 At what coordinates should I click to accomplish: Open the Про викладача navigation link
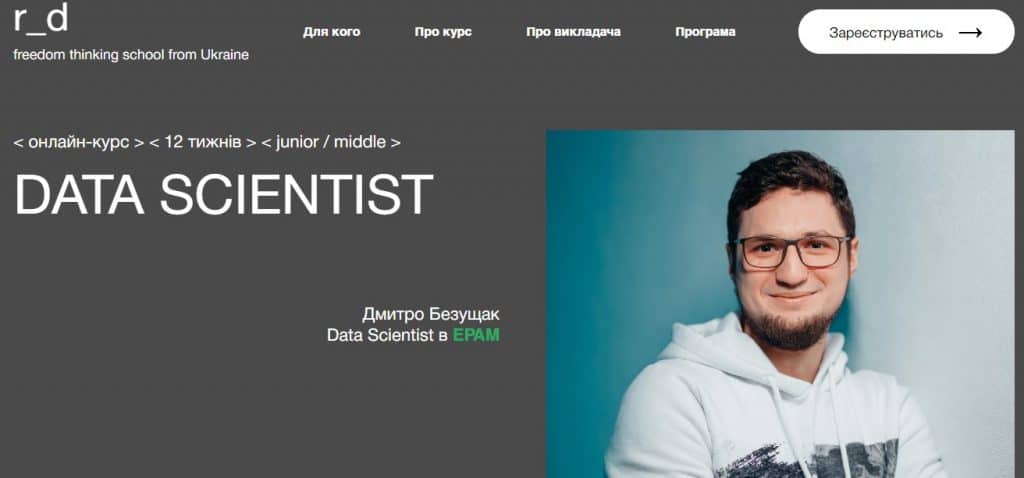tap(573, 32)
